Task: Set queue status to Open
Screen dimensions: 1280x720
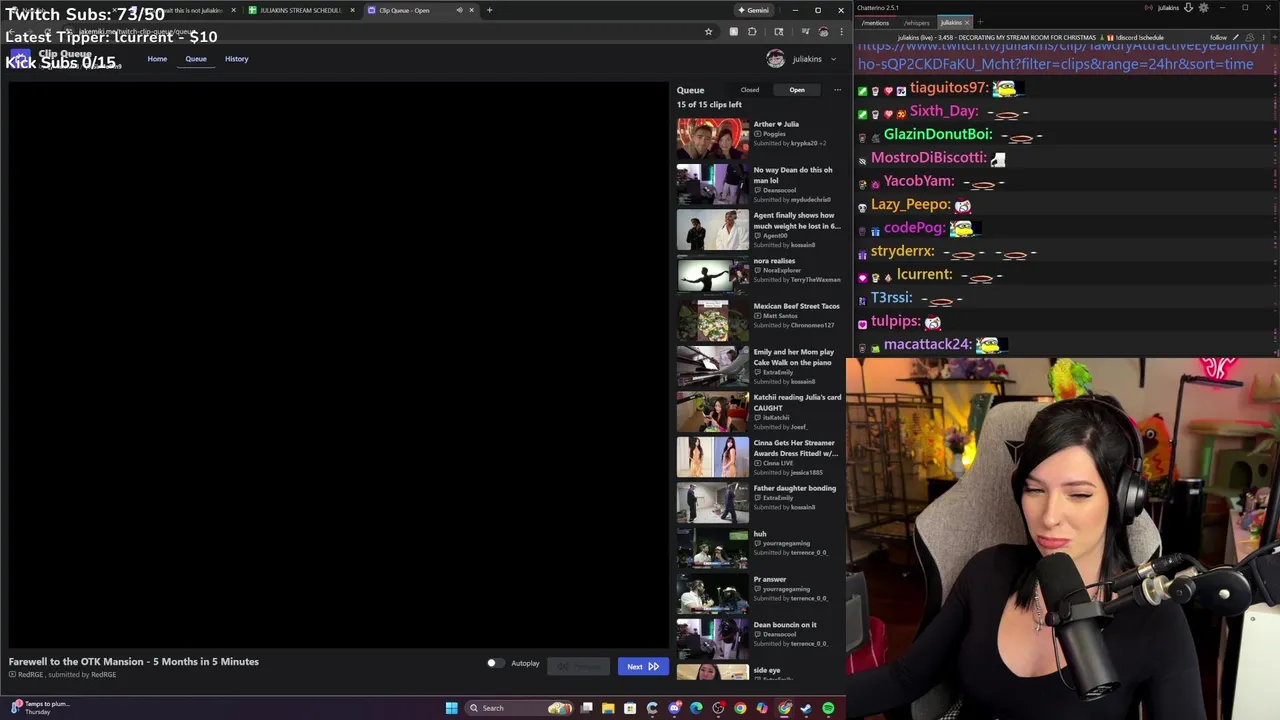Action: [x=797, y=90]
